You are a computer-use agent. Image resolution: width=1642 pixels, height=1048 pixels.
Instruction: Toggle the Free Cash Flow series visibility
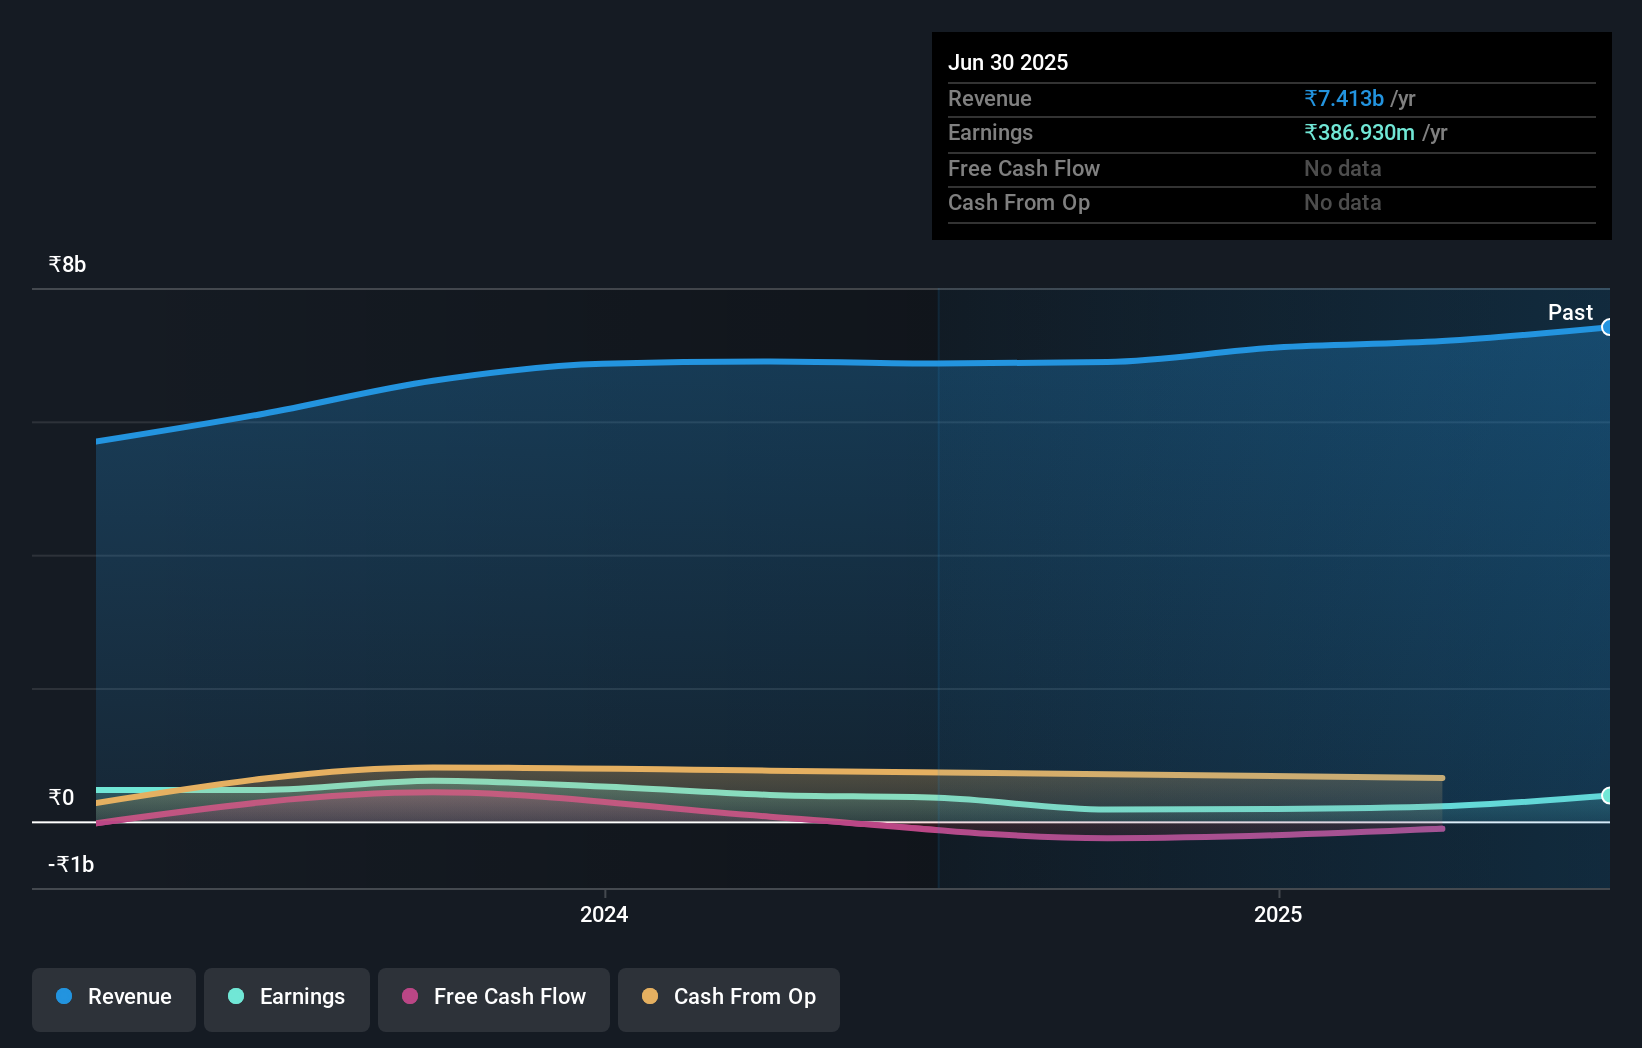pos(493,999)
